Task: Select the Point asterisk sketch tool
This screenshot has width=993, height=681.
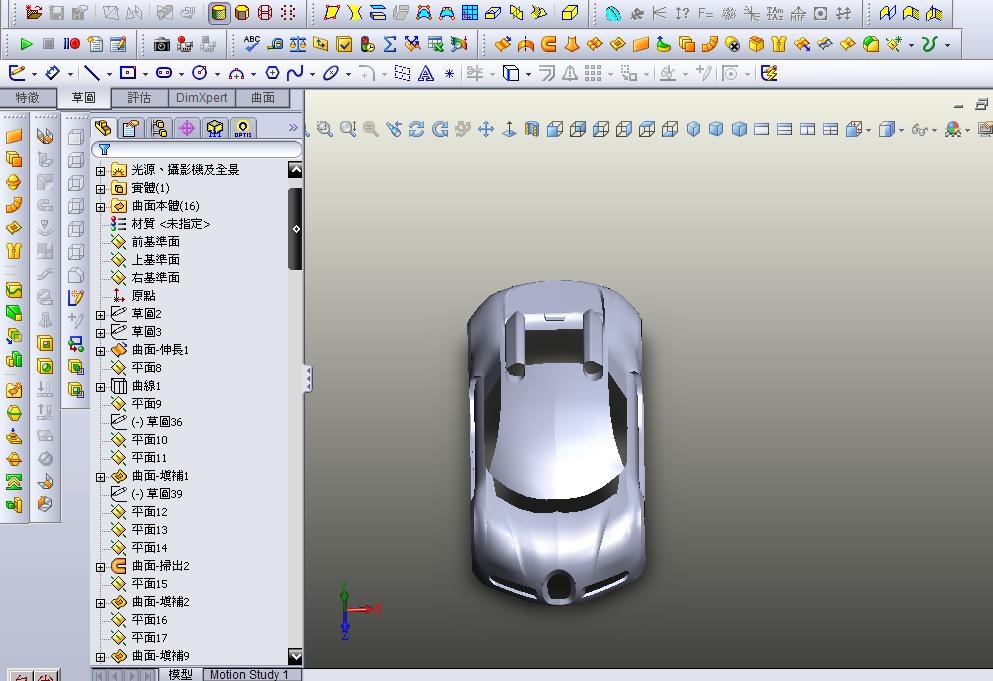Action: (449, 74)
